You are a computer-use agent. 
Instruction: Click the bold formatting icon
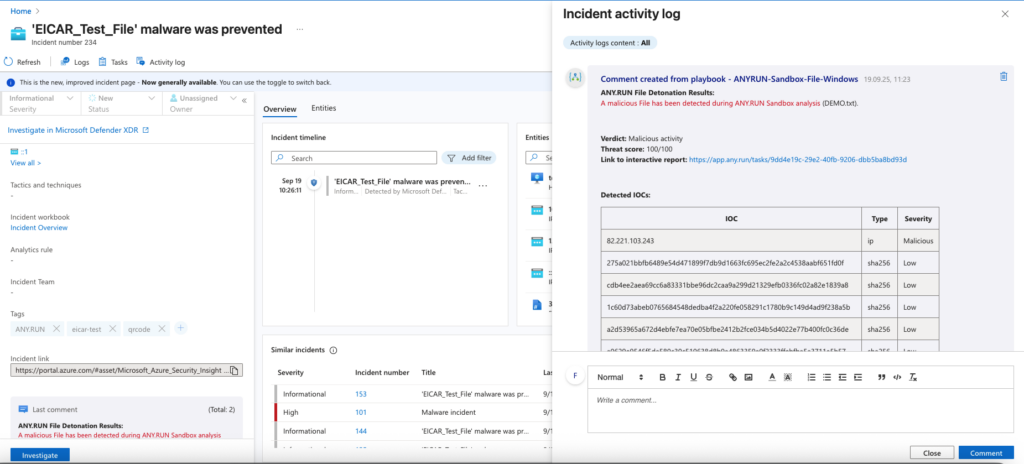(x=662, y=377)
